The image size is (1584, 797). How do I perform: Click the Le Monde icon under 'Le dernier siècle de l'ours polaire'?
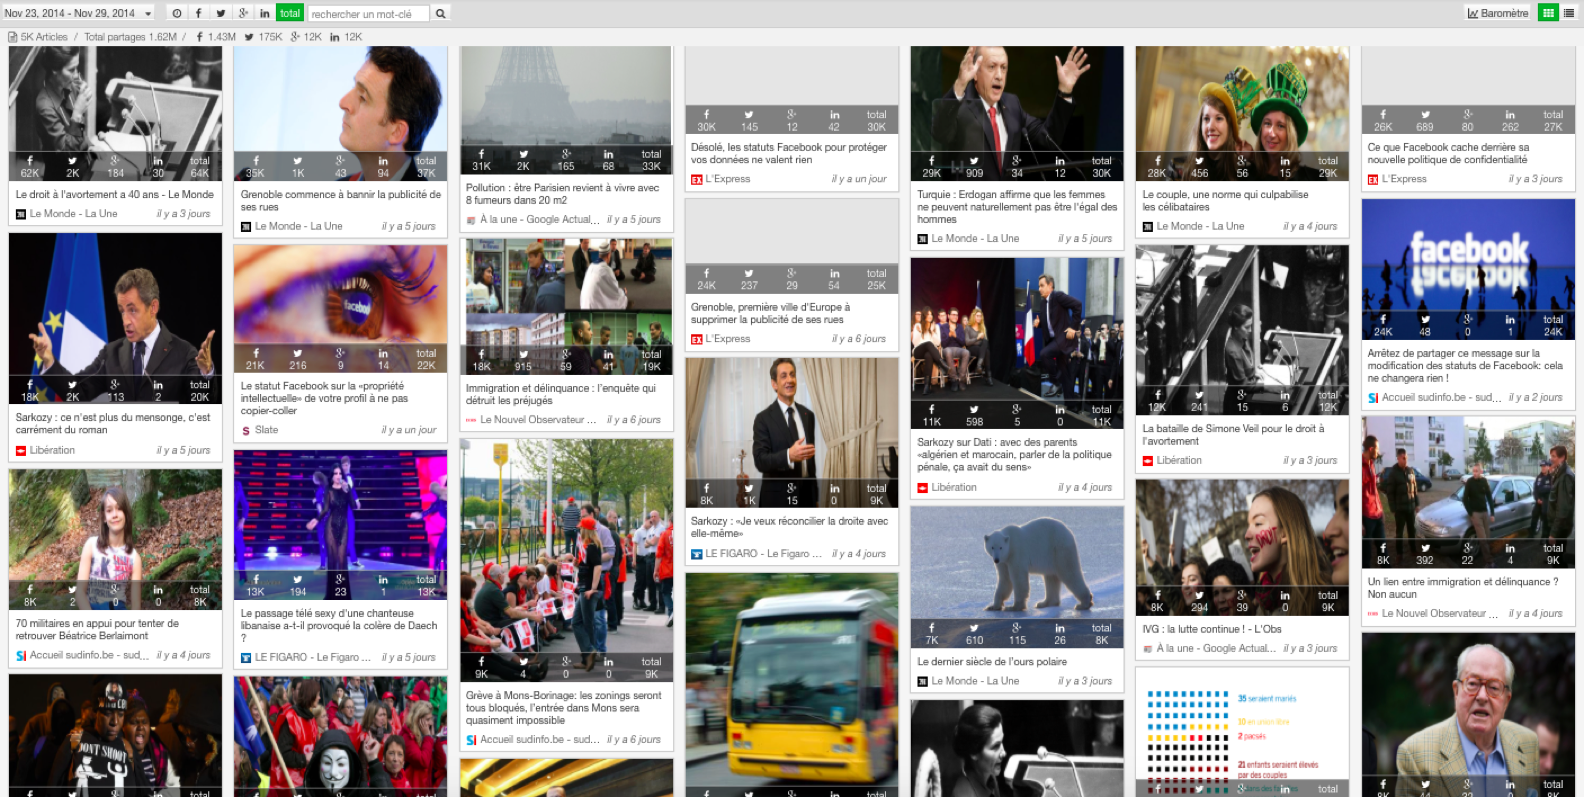point(922,682)
